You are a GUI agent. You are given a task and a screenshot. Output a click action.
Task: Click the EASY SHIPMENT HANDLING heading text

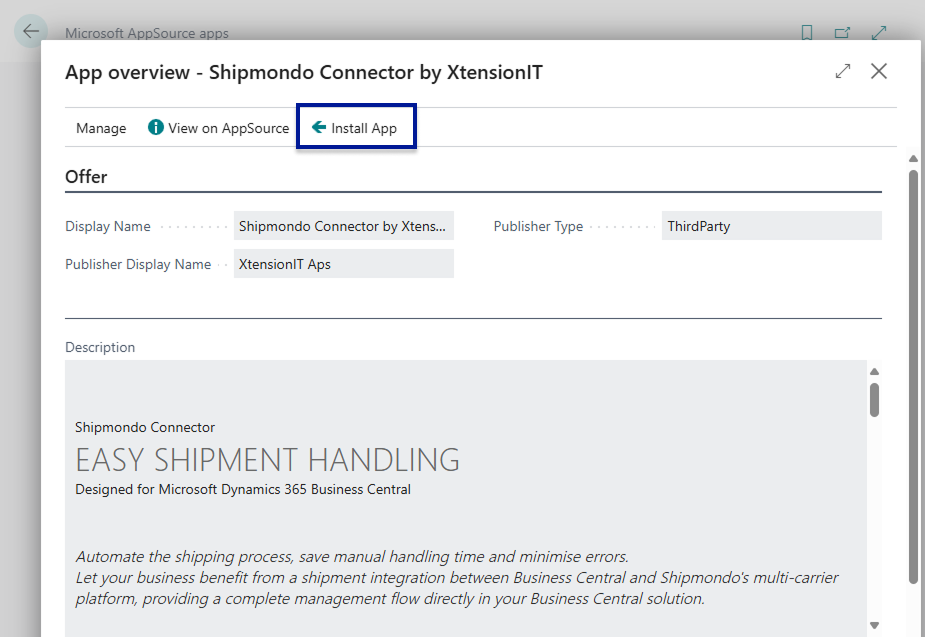coord(267,460)
